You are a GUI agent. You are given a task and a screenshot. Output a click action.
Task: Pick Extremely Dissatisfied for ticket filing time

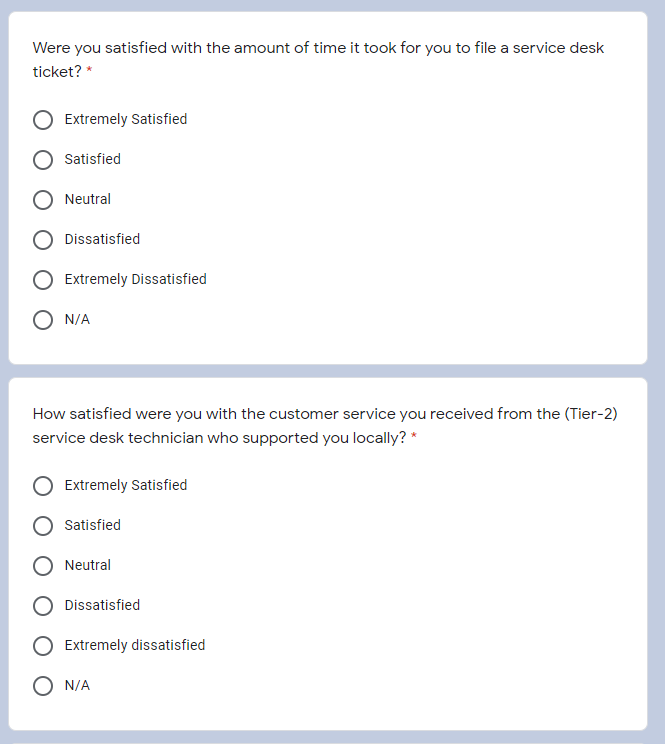(43, 280)
